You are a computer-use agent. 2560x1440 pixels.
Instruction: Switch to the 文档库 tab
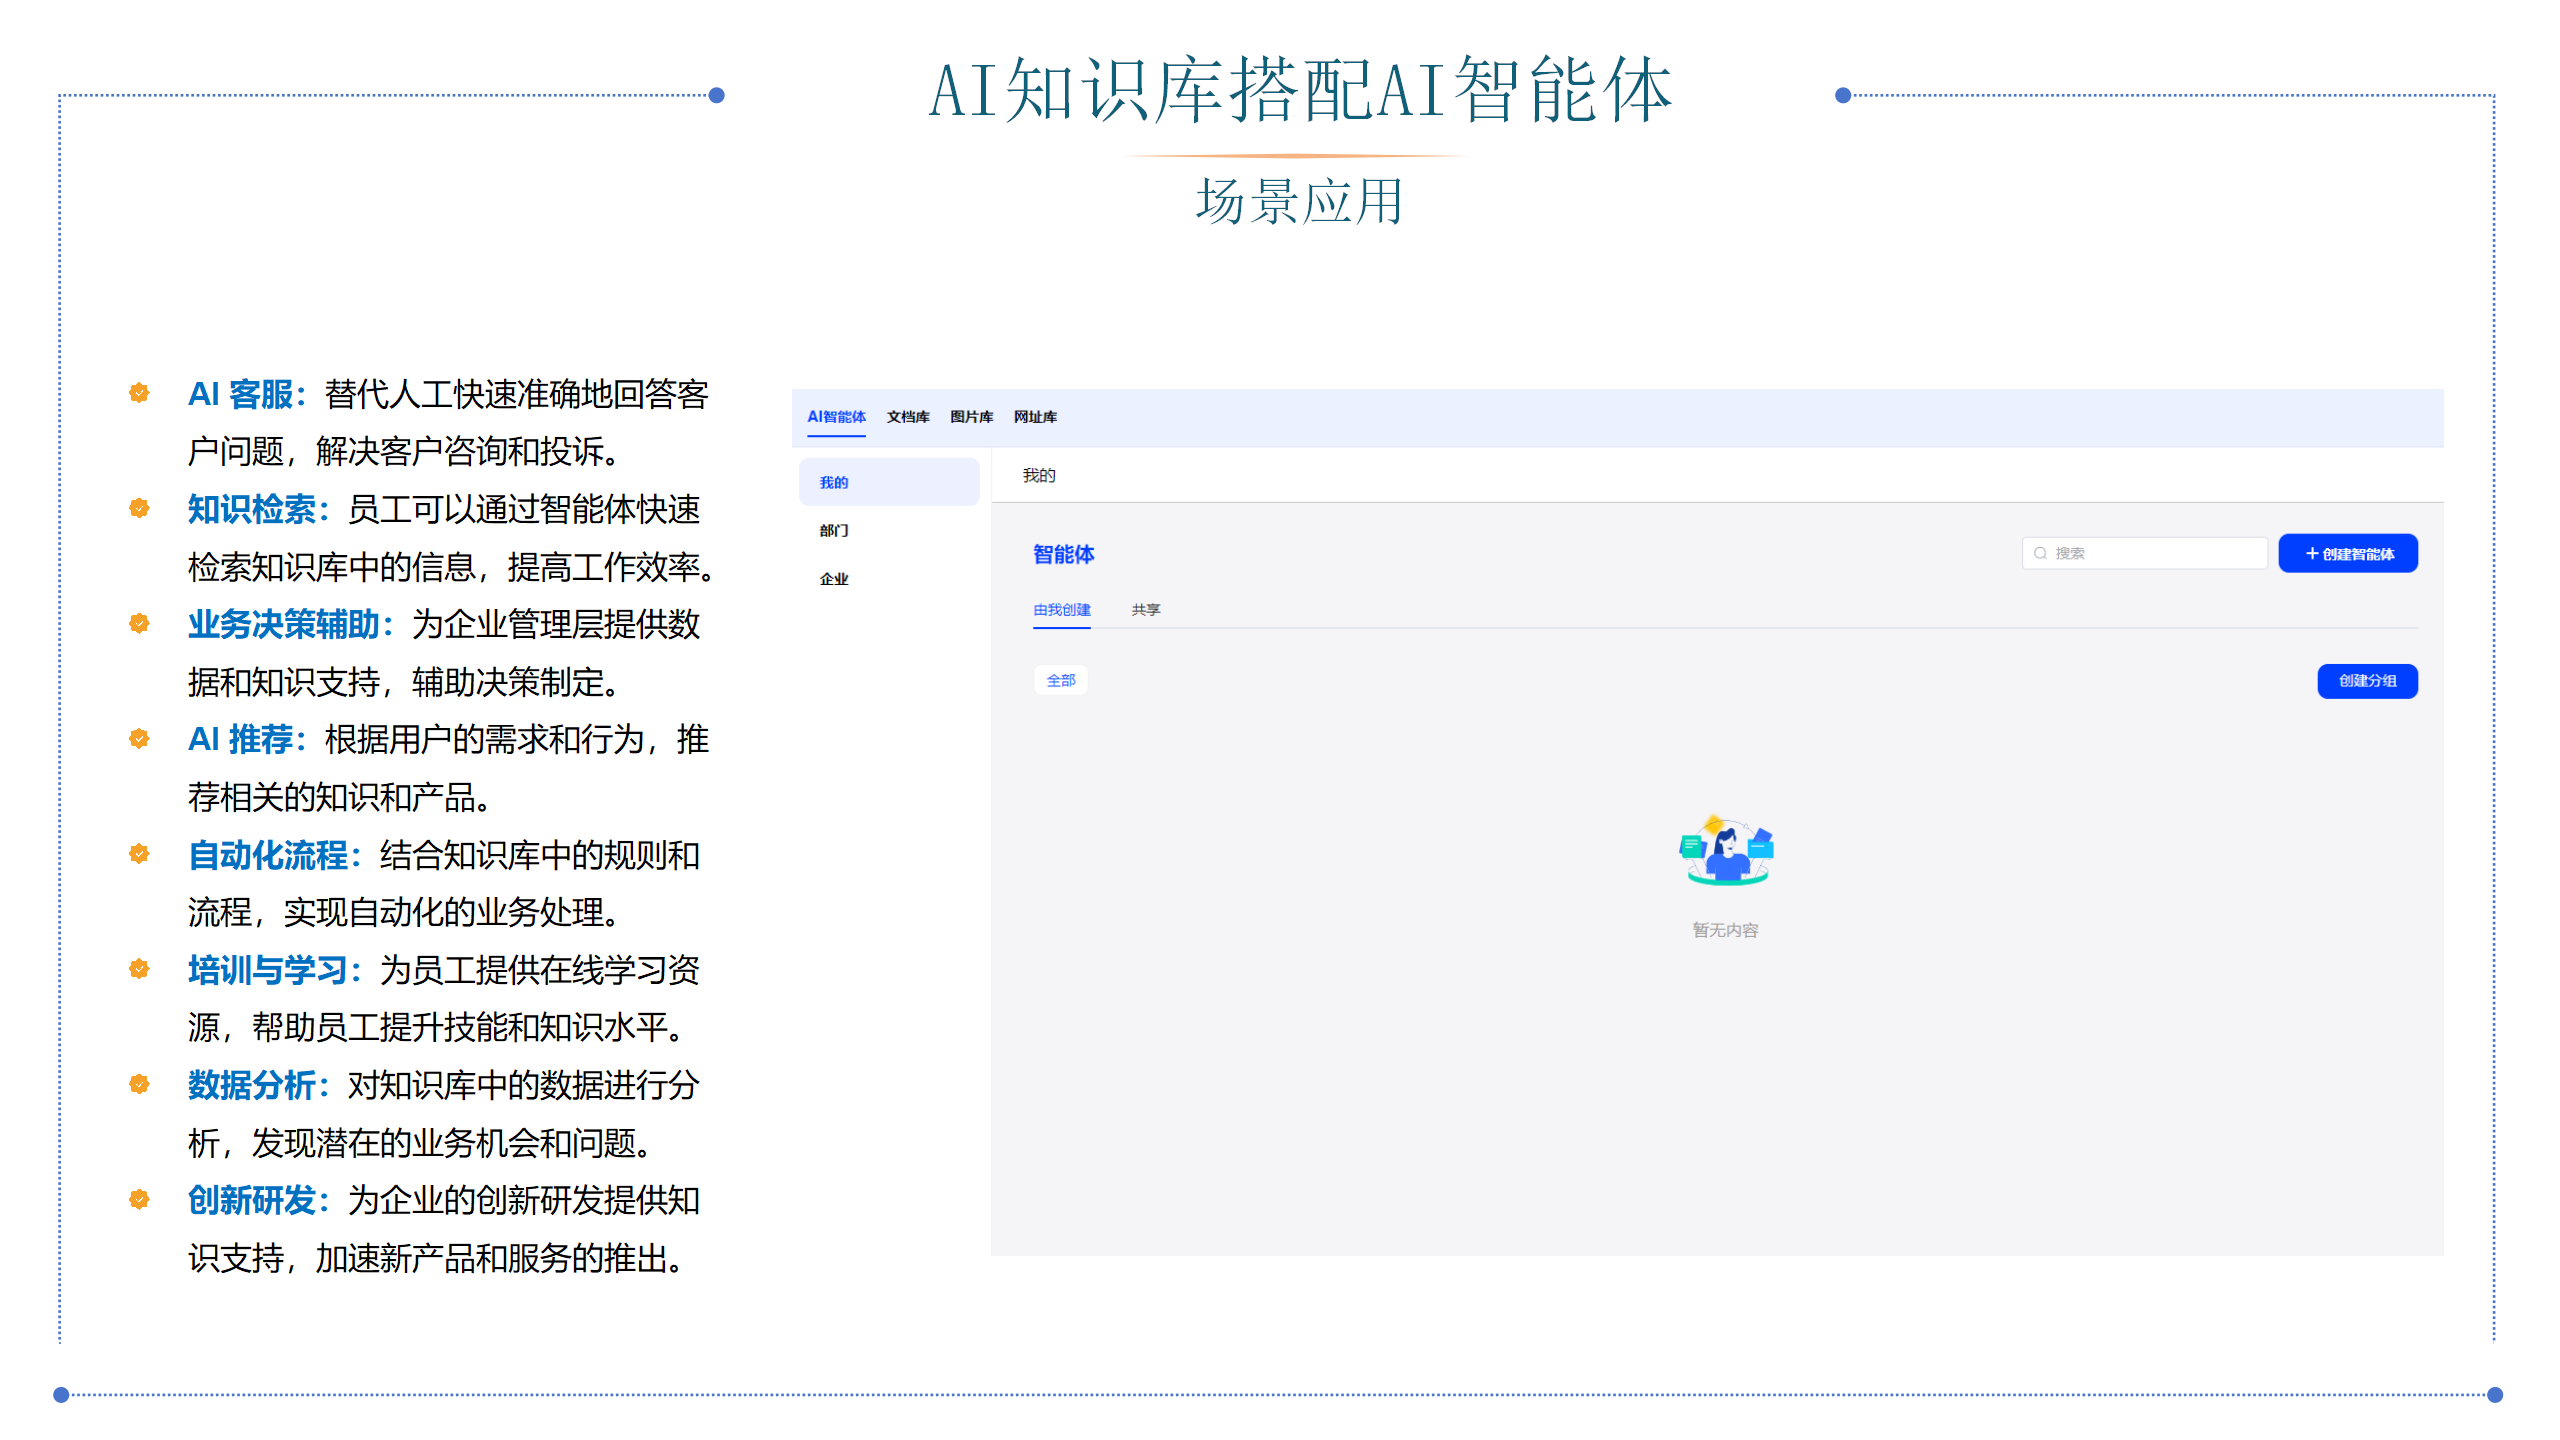(x=907, y=417)
